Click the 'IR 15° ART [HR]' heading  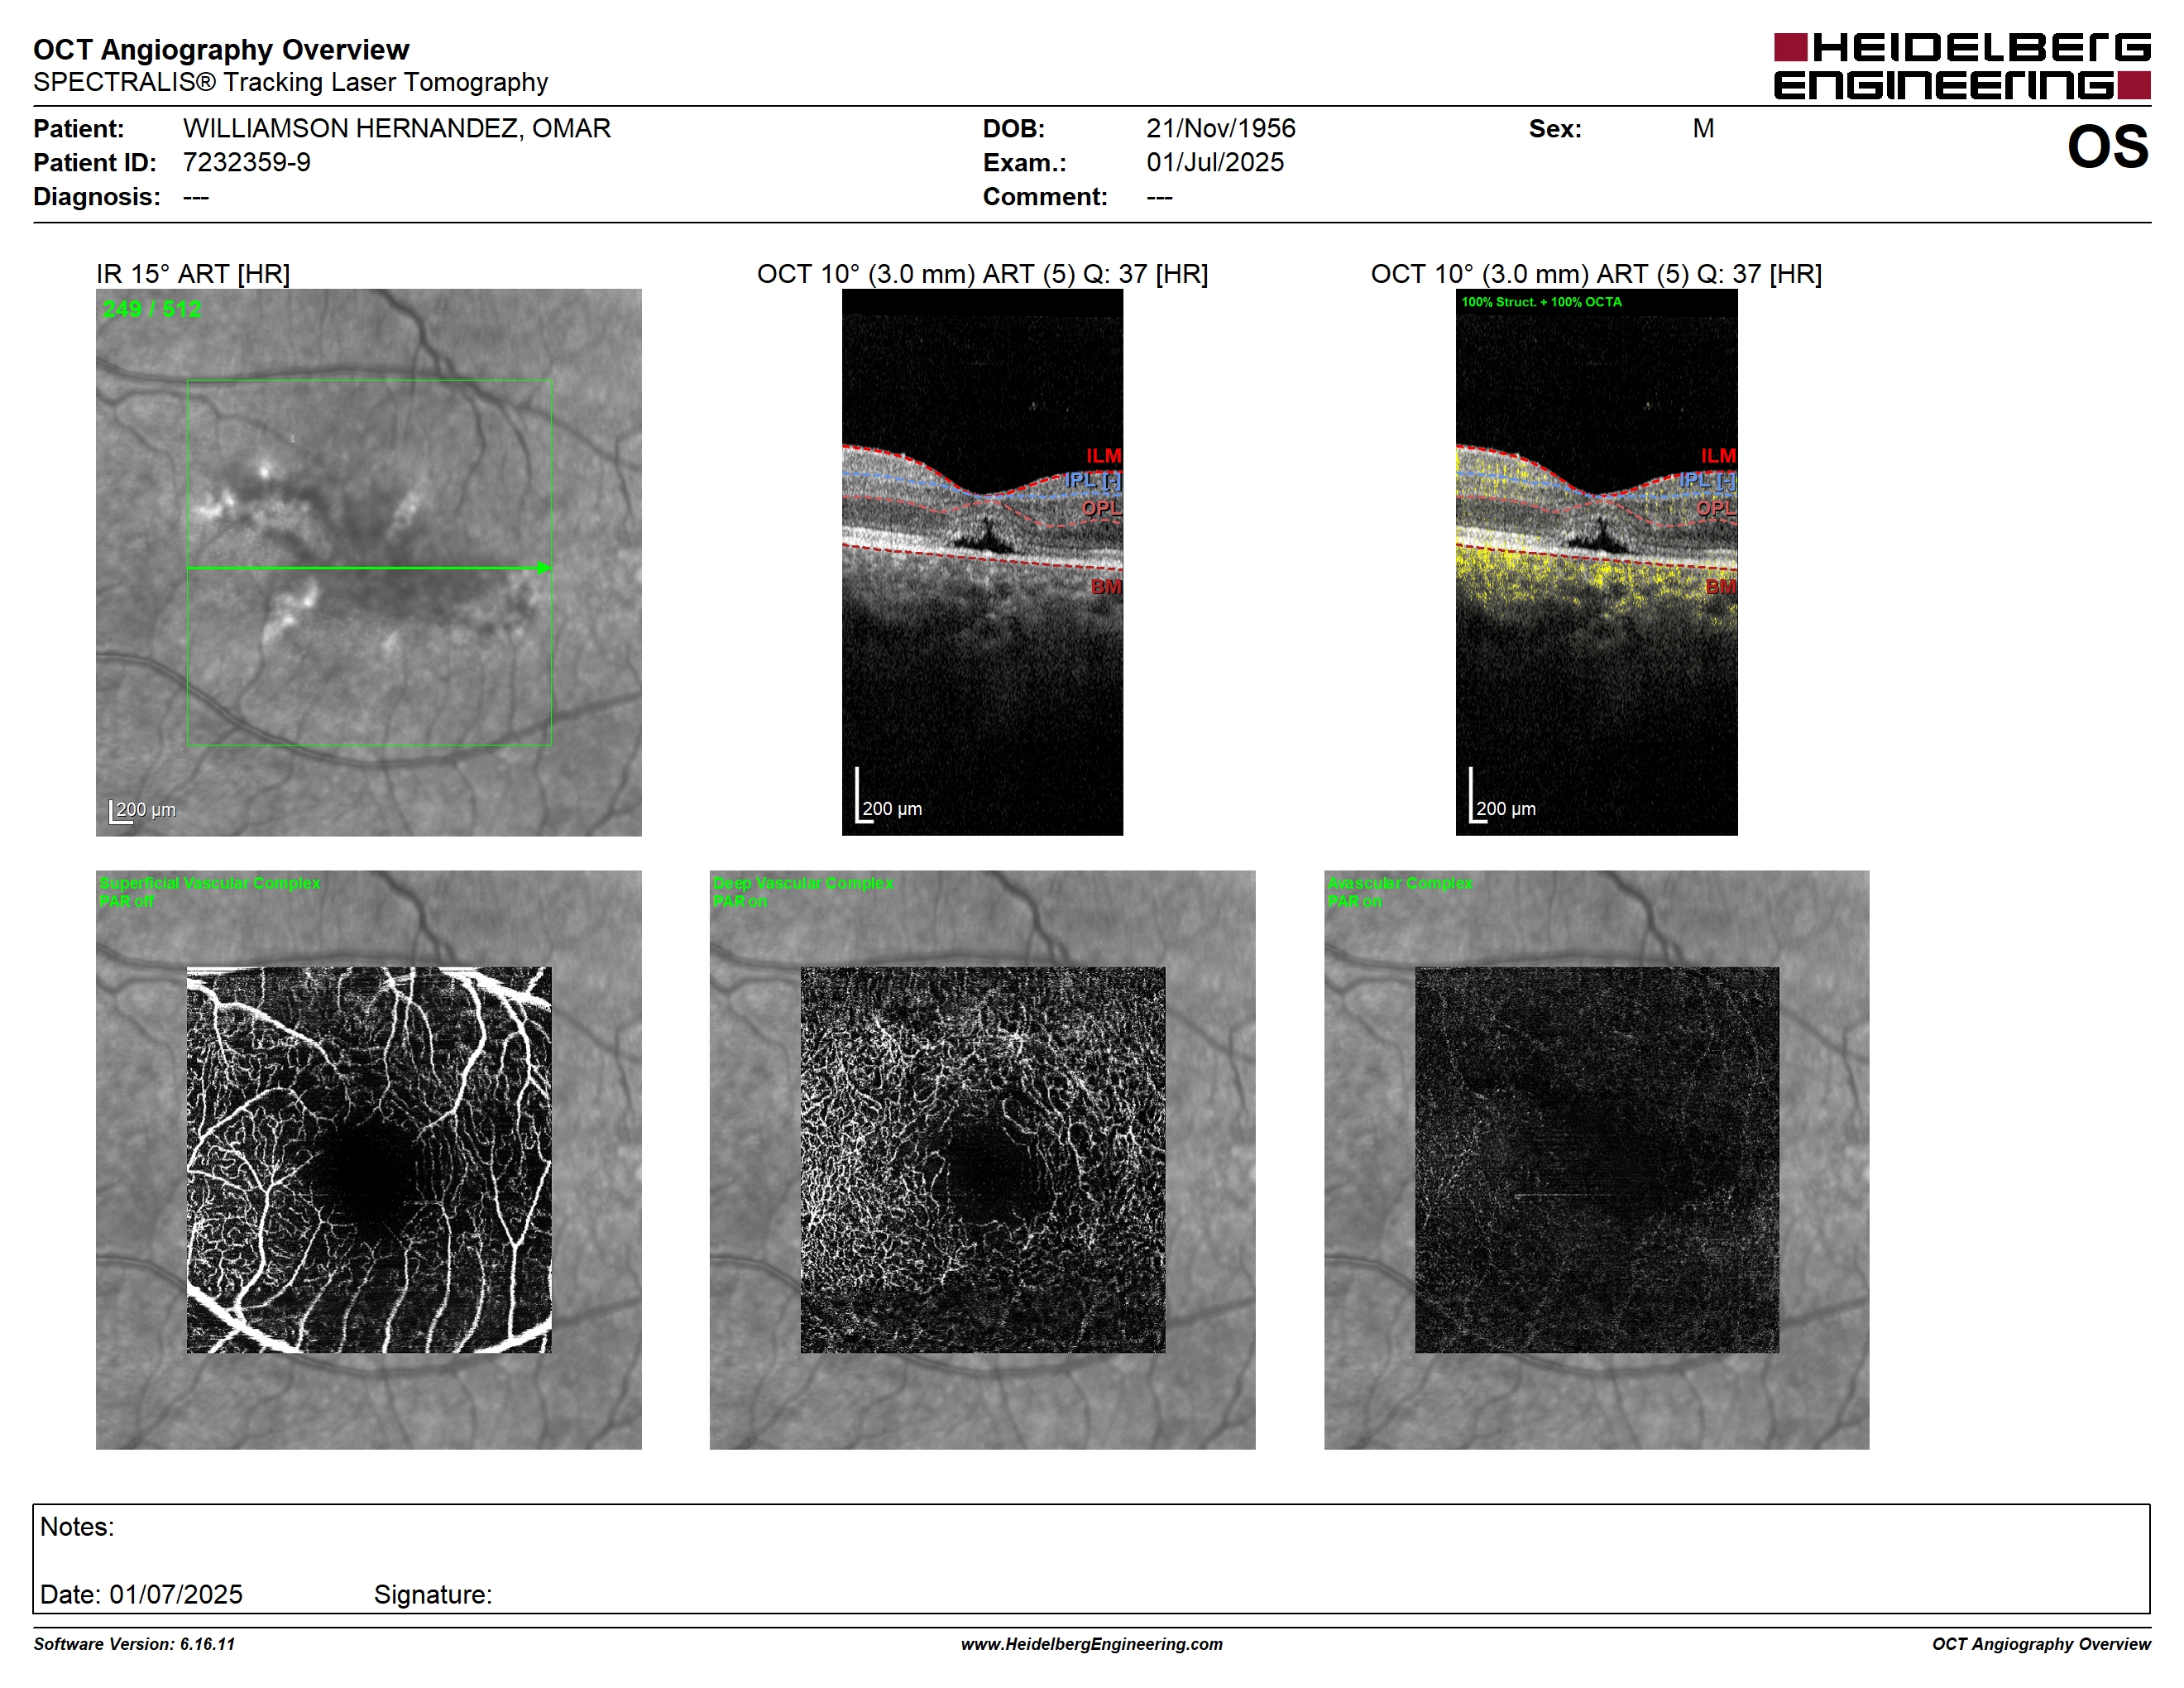193,274
